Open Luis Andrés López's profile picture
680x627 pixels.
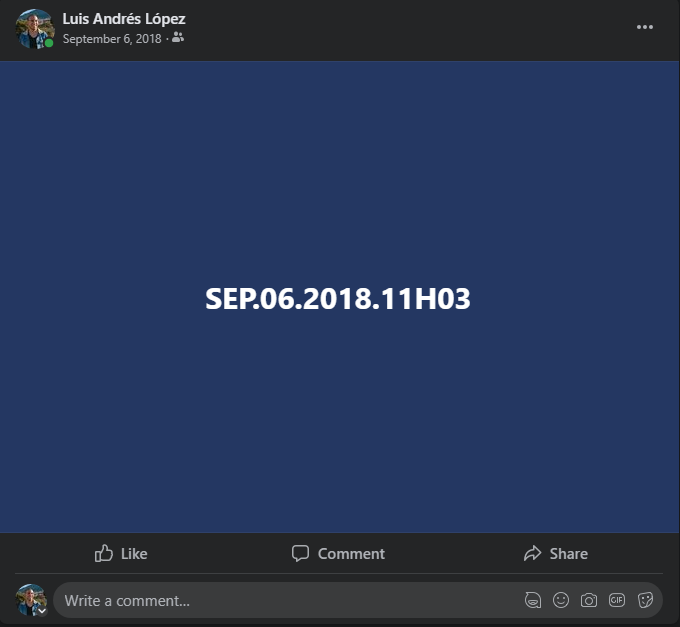coord(35,29)
